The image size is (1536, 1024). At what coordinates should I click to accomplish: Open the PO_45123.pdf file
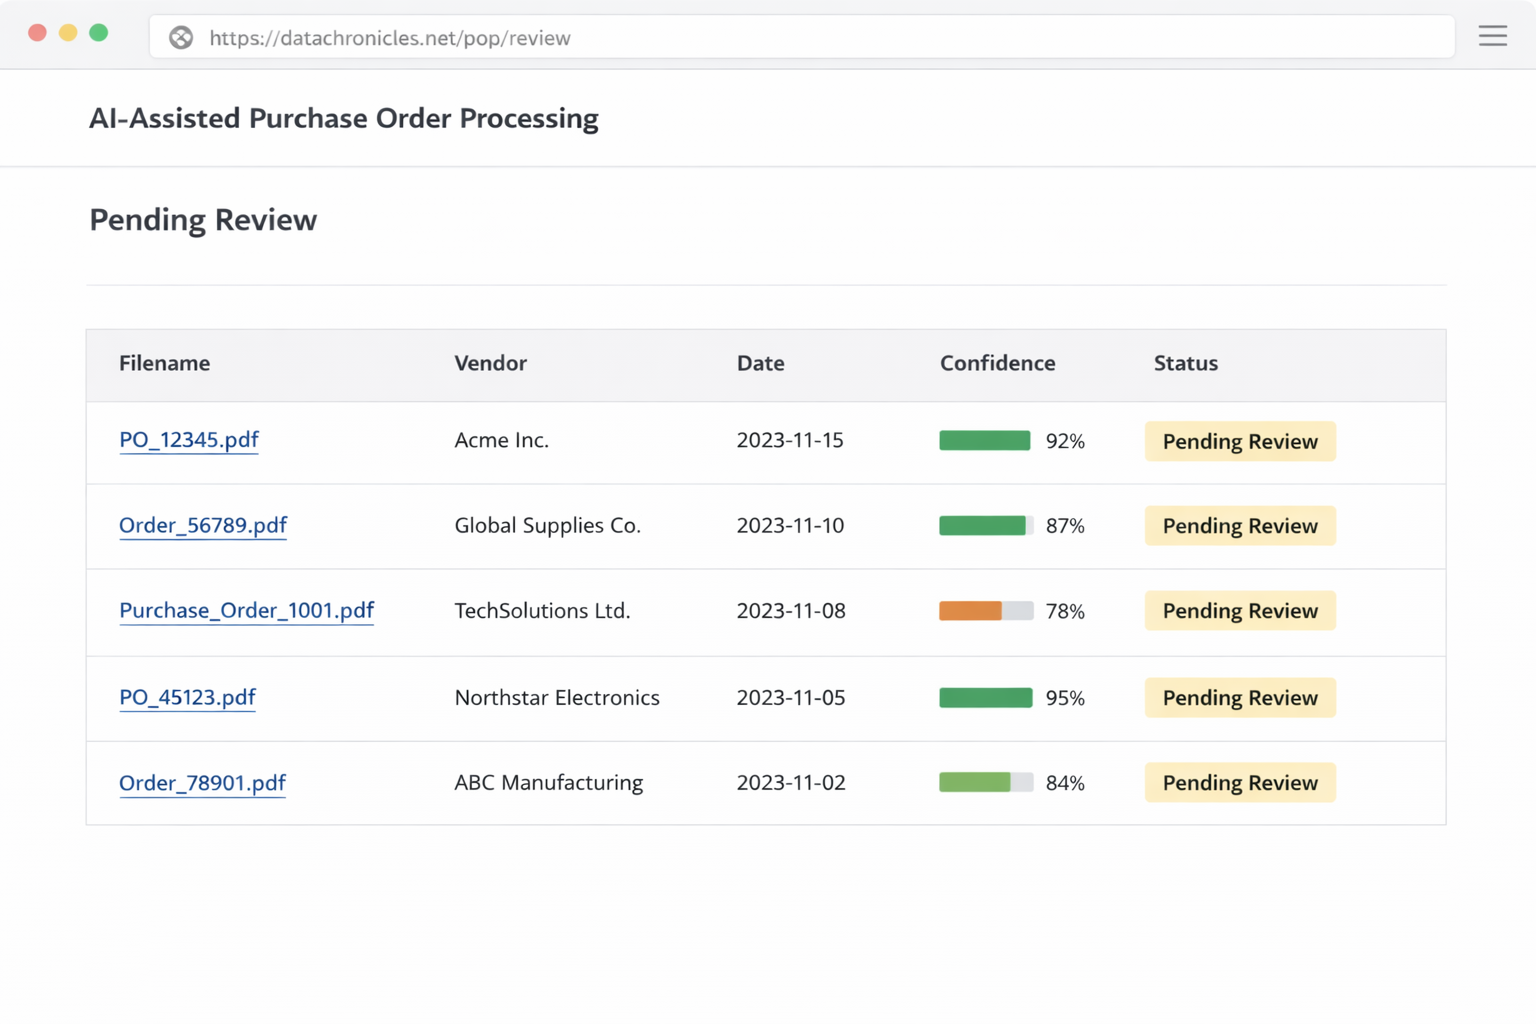[187, 697]
